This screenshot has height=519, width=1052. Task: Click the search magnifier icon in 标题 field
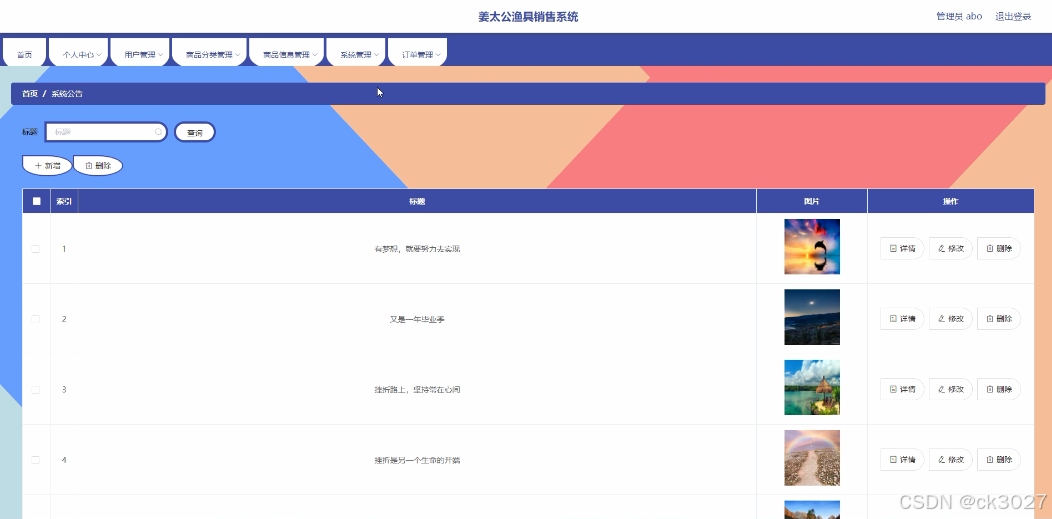pyautogui.click(x=158, y=132)
